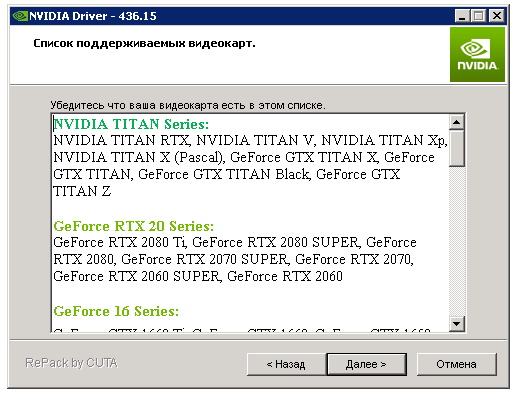Click the scrollbar up arrow

[x=456, y=122]
